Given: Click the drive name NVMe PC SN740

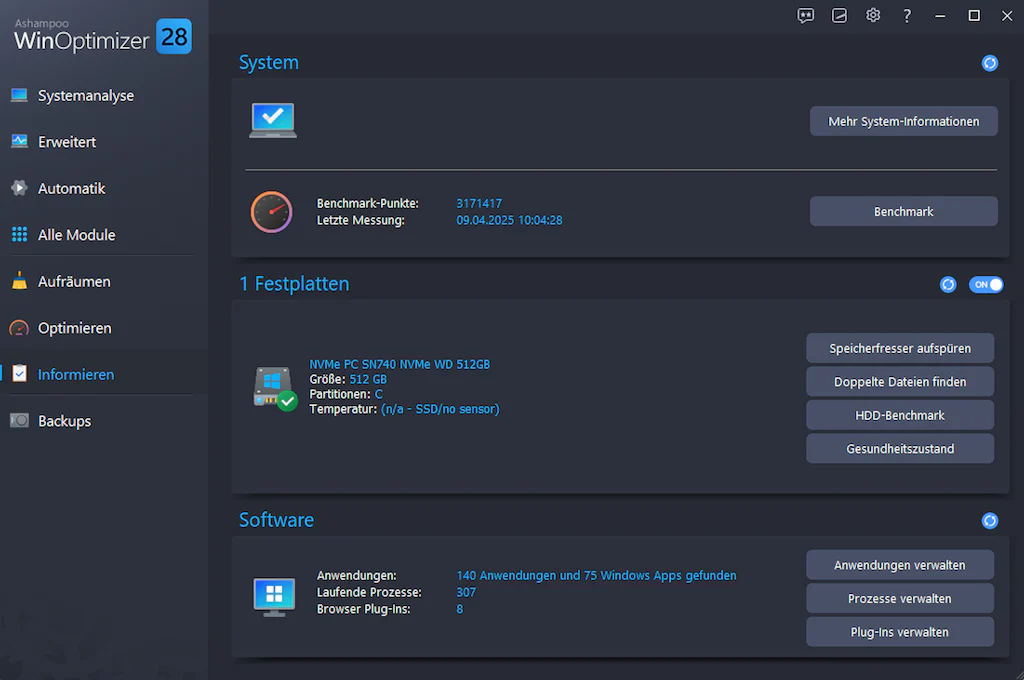Looking at the screenshot, I should pyautogui.click(x=400, y=364).
